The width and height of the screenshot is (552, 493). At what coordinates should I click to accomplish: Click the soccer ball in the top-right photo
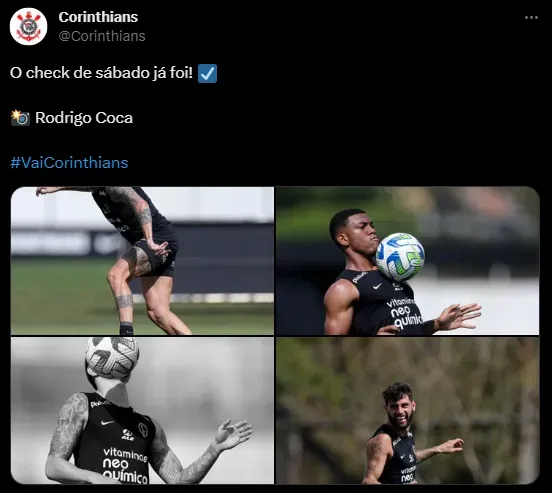pyautogui.click(x=400, y=257)
